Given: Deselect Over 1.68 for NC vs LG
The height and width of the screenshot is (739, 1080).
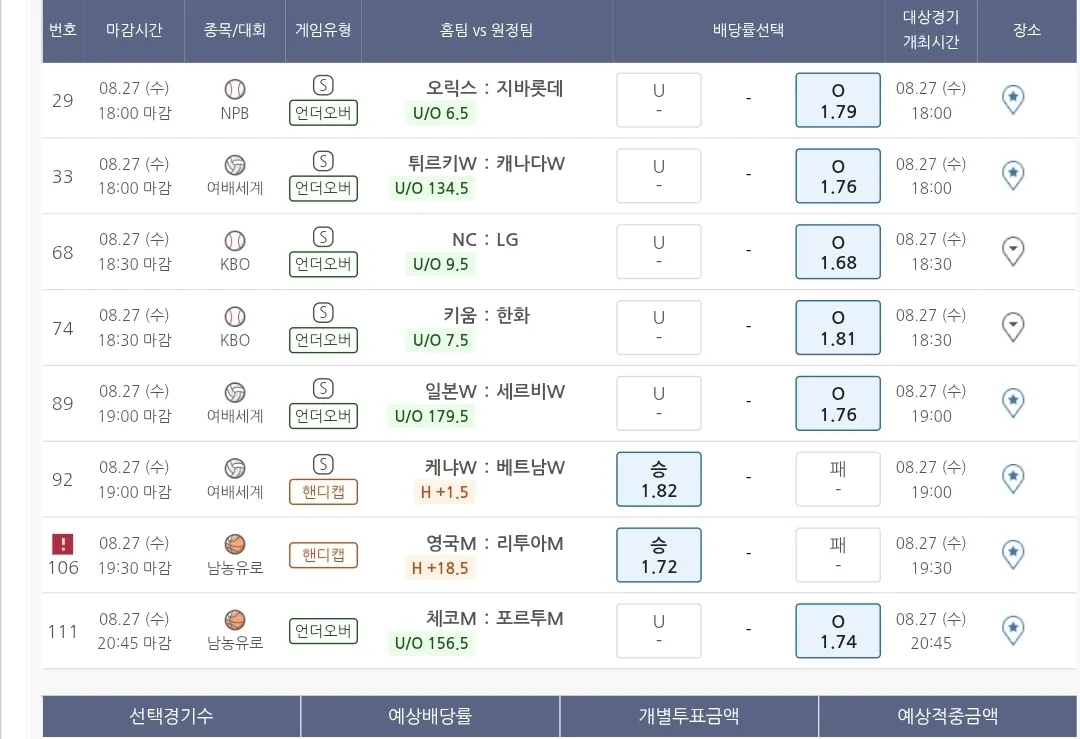Looking at the screenshot, I should 838,252.
